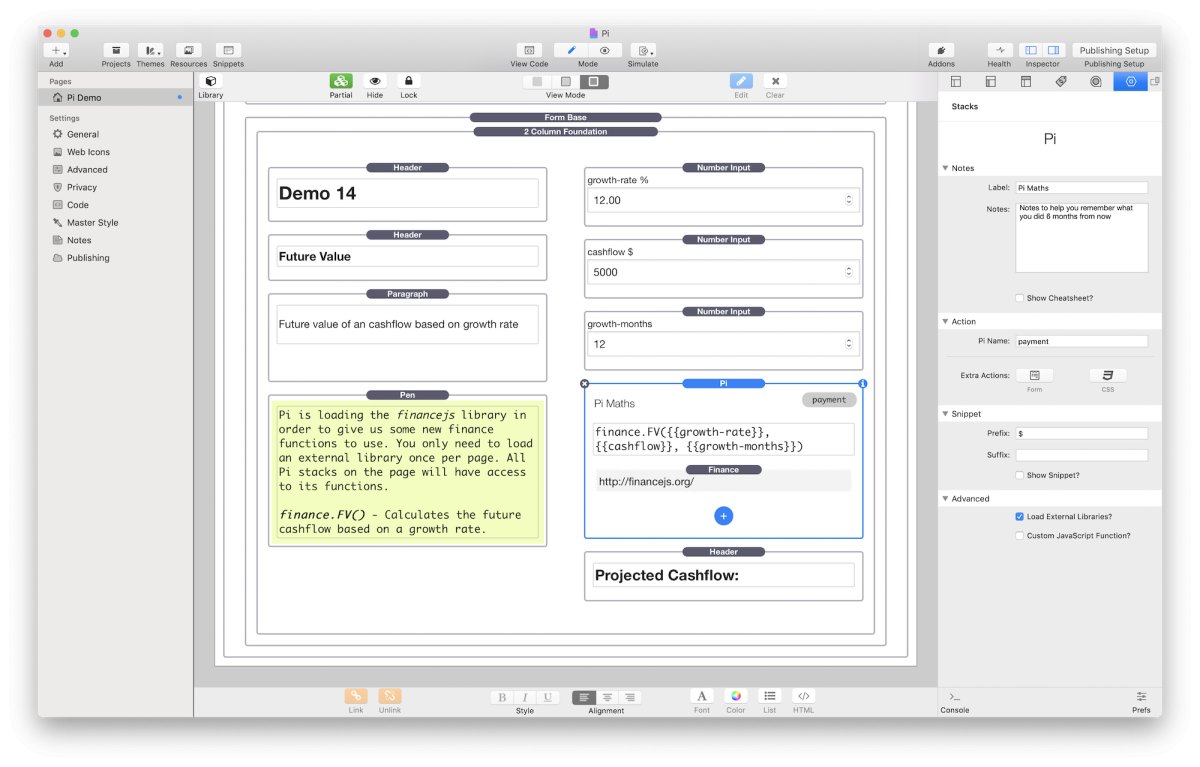Open the Themes dropdown in toolbar
This screenshot has height=767, width=1200.
click(x=150, y=50)
